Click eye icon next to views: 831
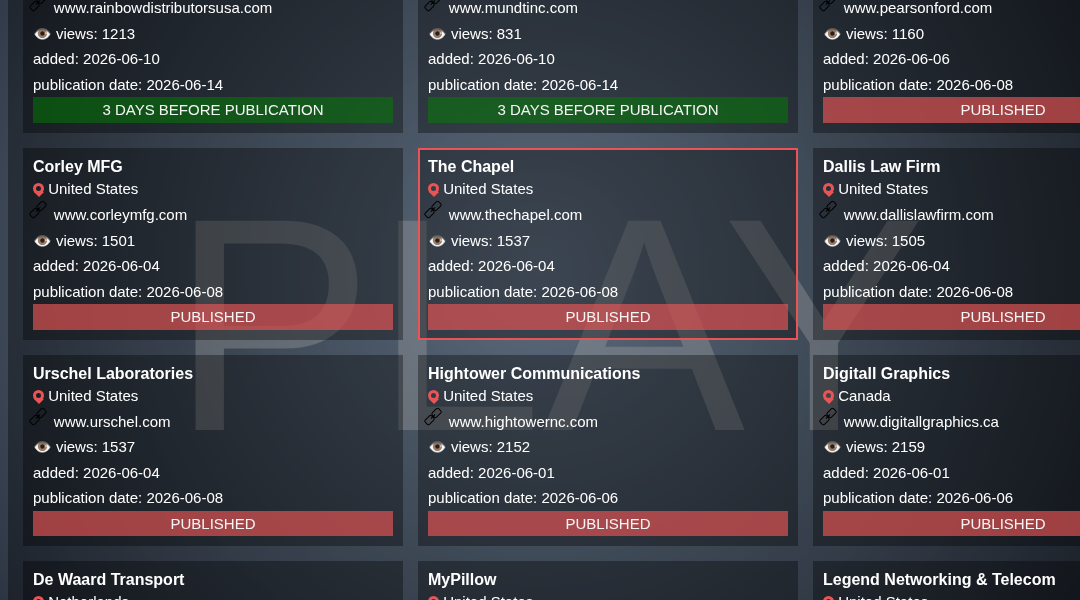This screenshot has width=1080, height=600. point(437,34)
